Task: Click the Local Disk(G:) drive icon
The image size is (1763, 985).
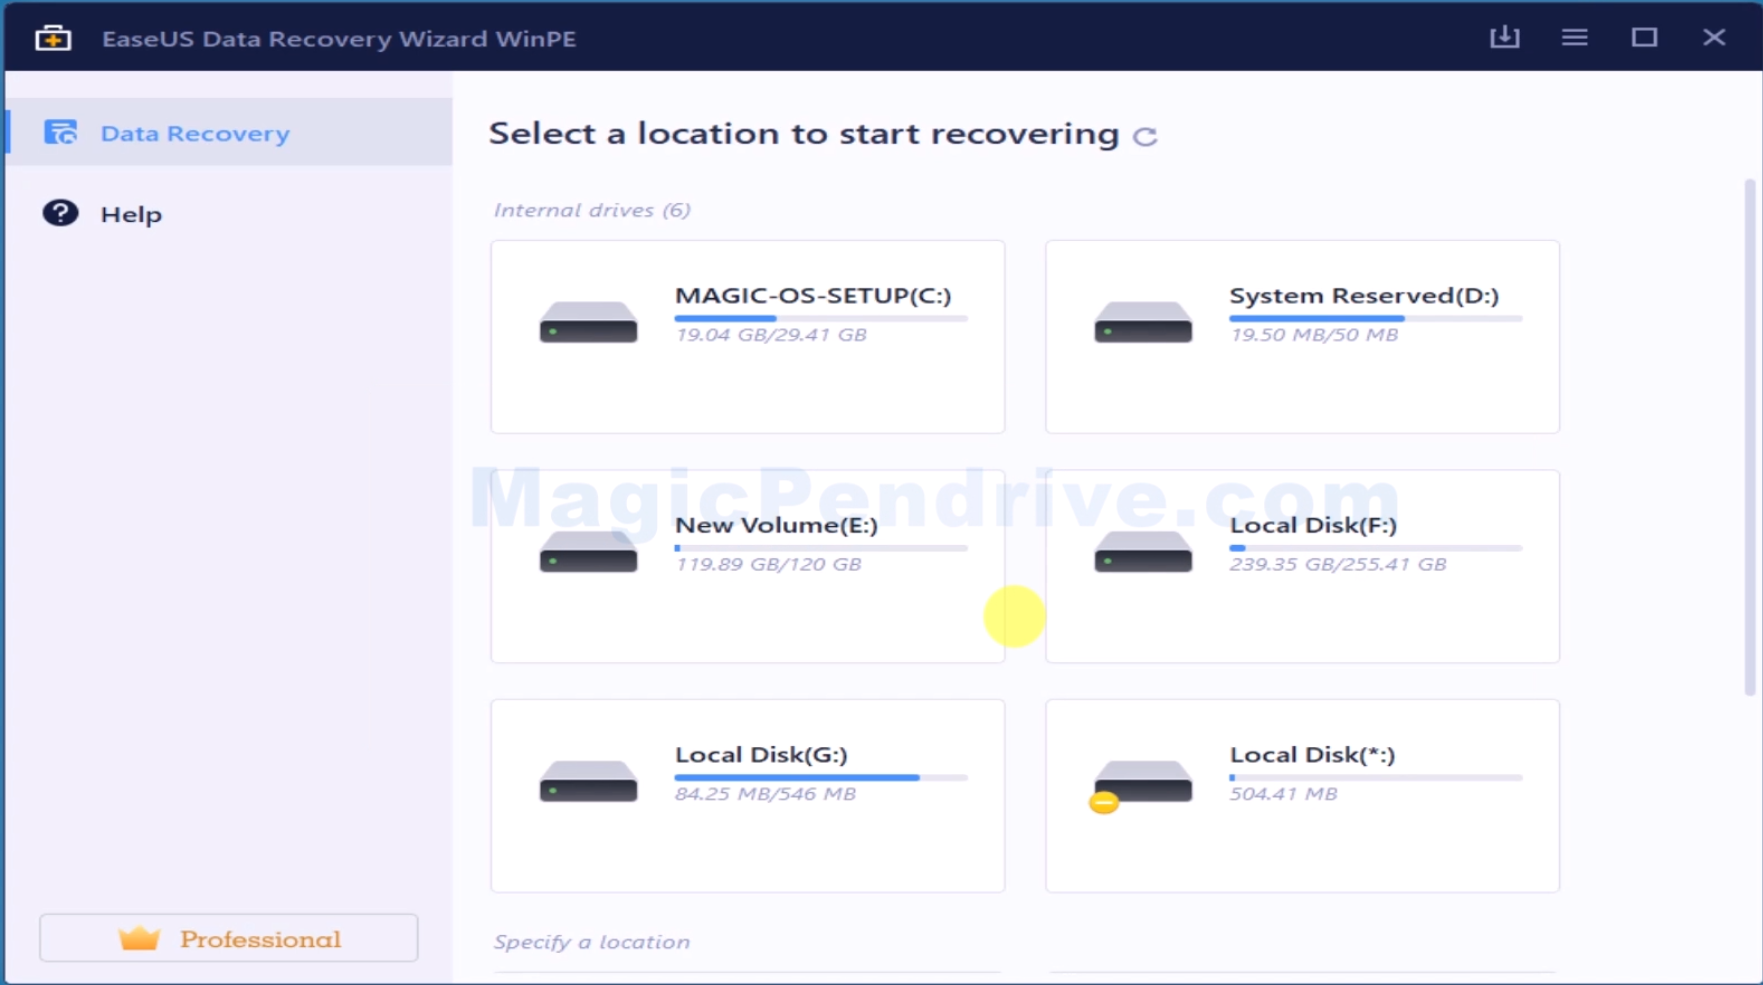Action: click(x=588, y=781)
